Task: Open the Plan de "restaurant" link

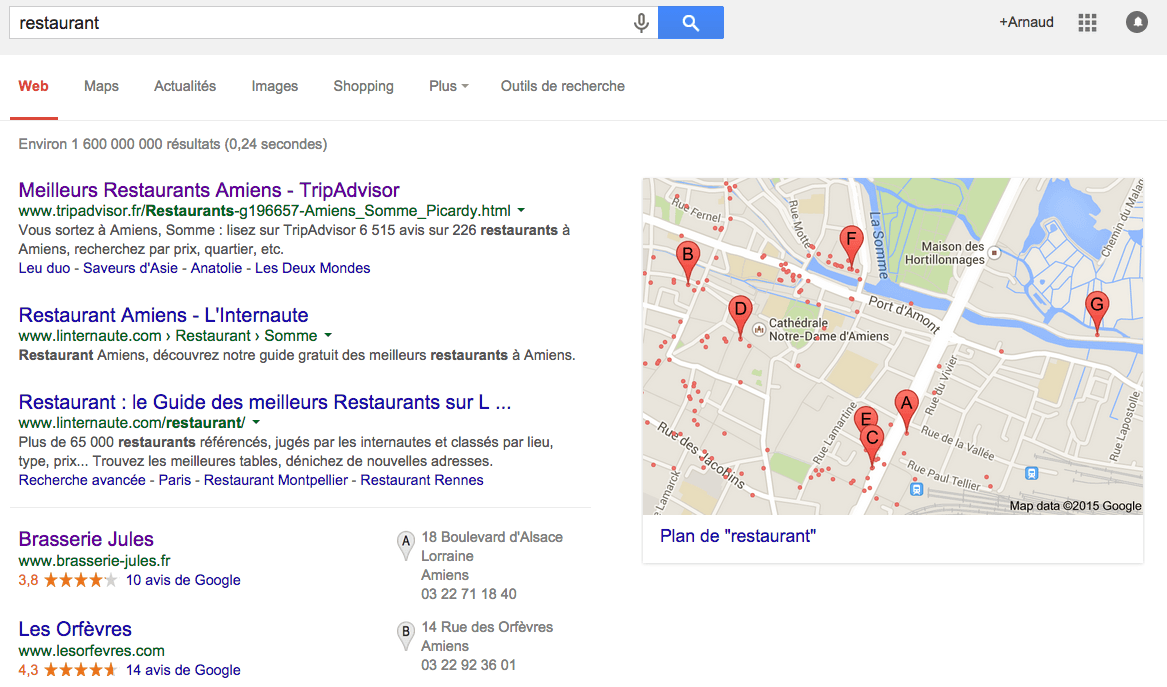Action: pyautogui.click(x=738, y=536)
